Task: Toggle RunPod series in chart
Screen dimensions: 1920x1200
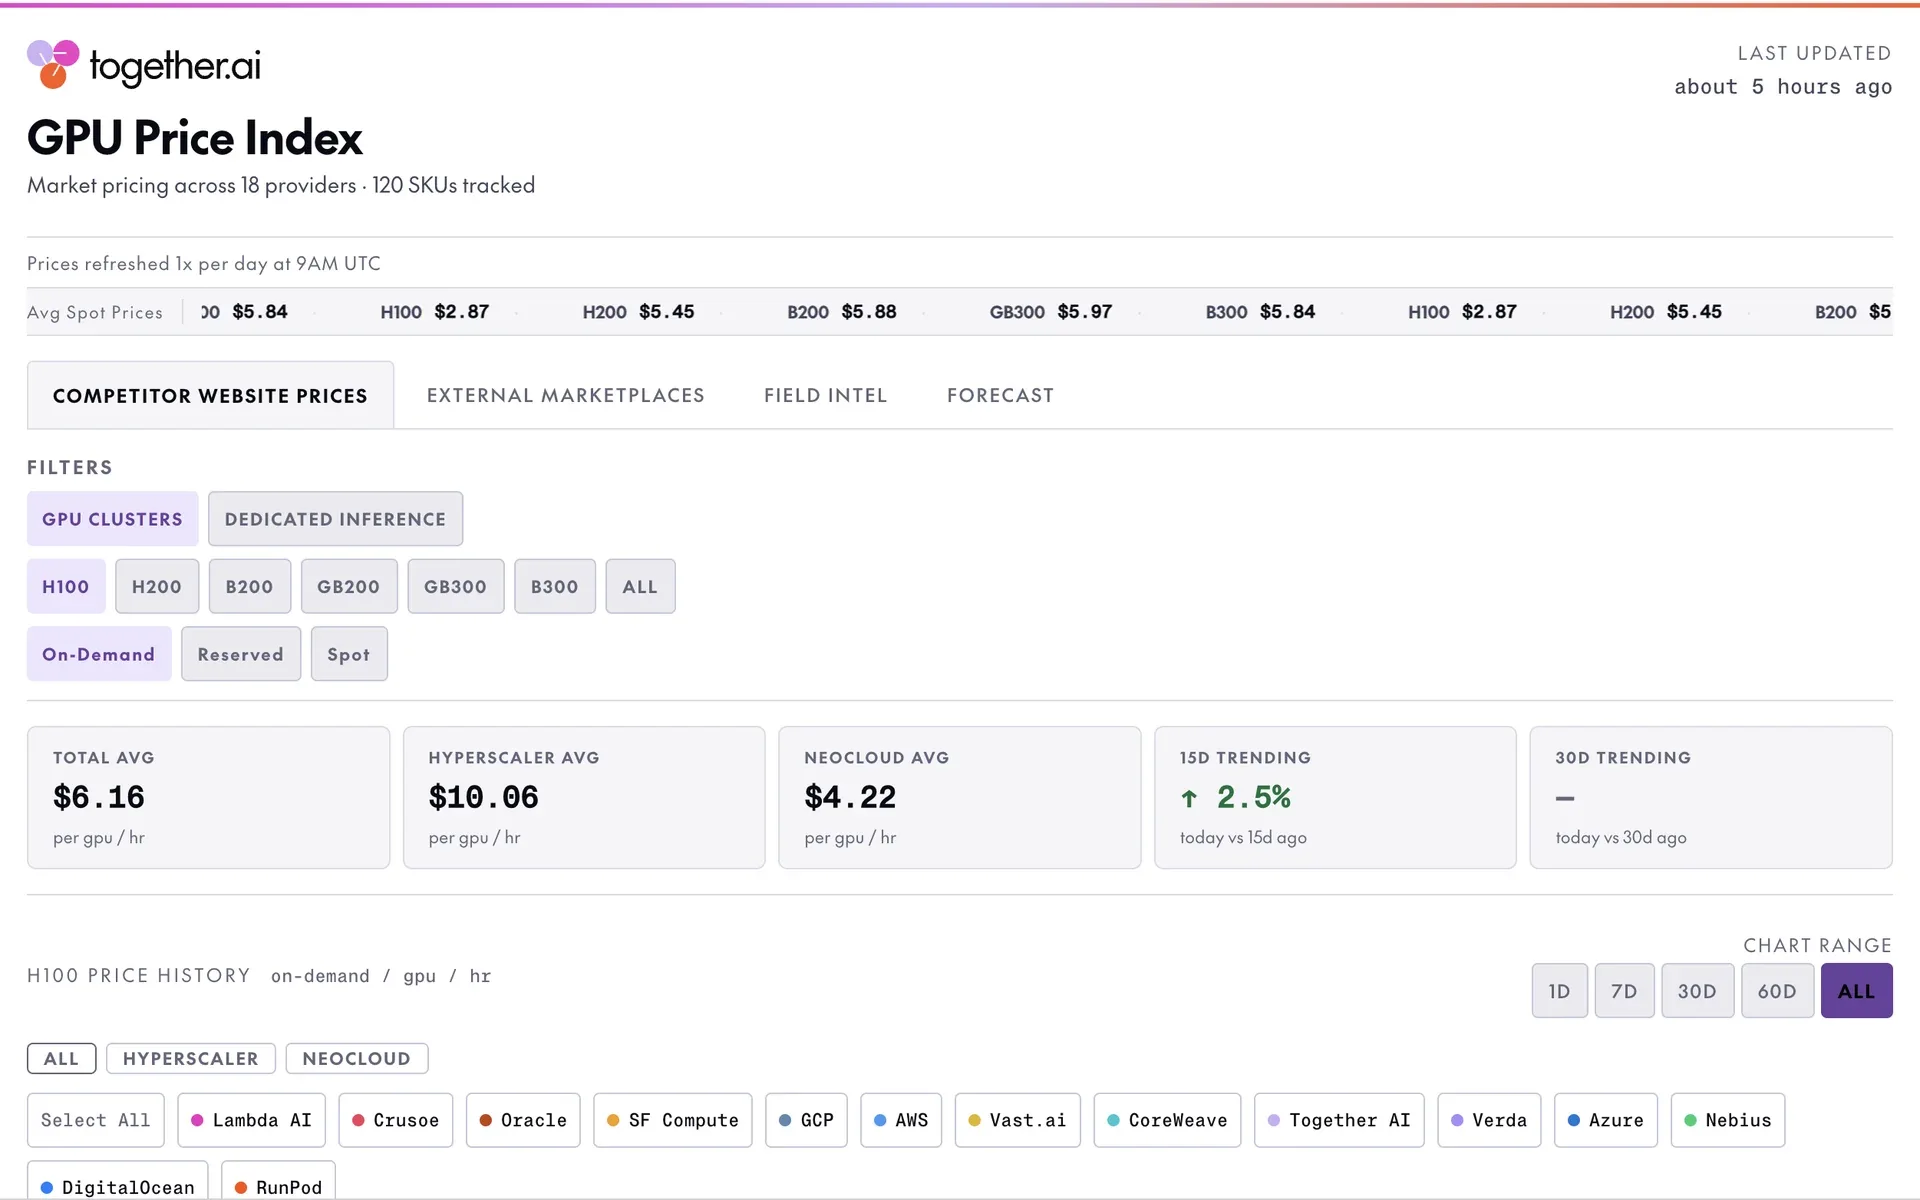Action: pos(278,1181)
